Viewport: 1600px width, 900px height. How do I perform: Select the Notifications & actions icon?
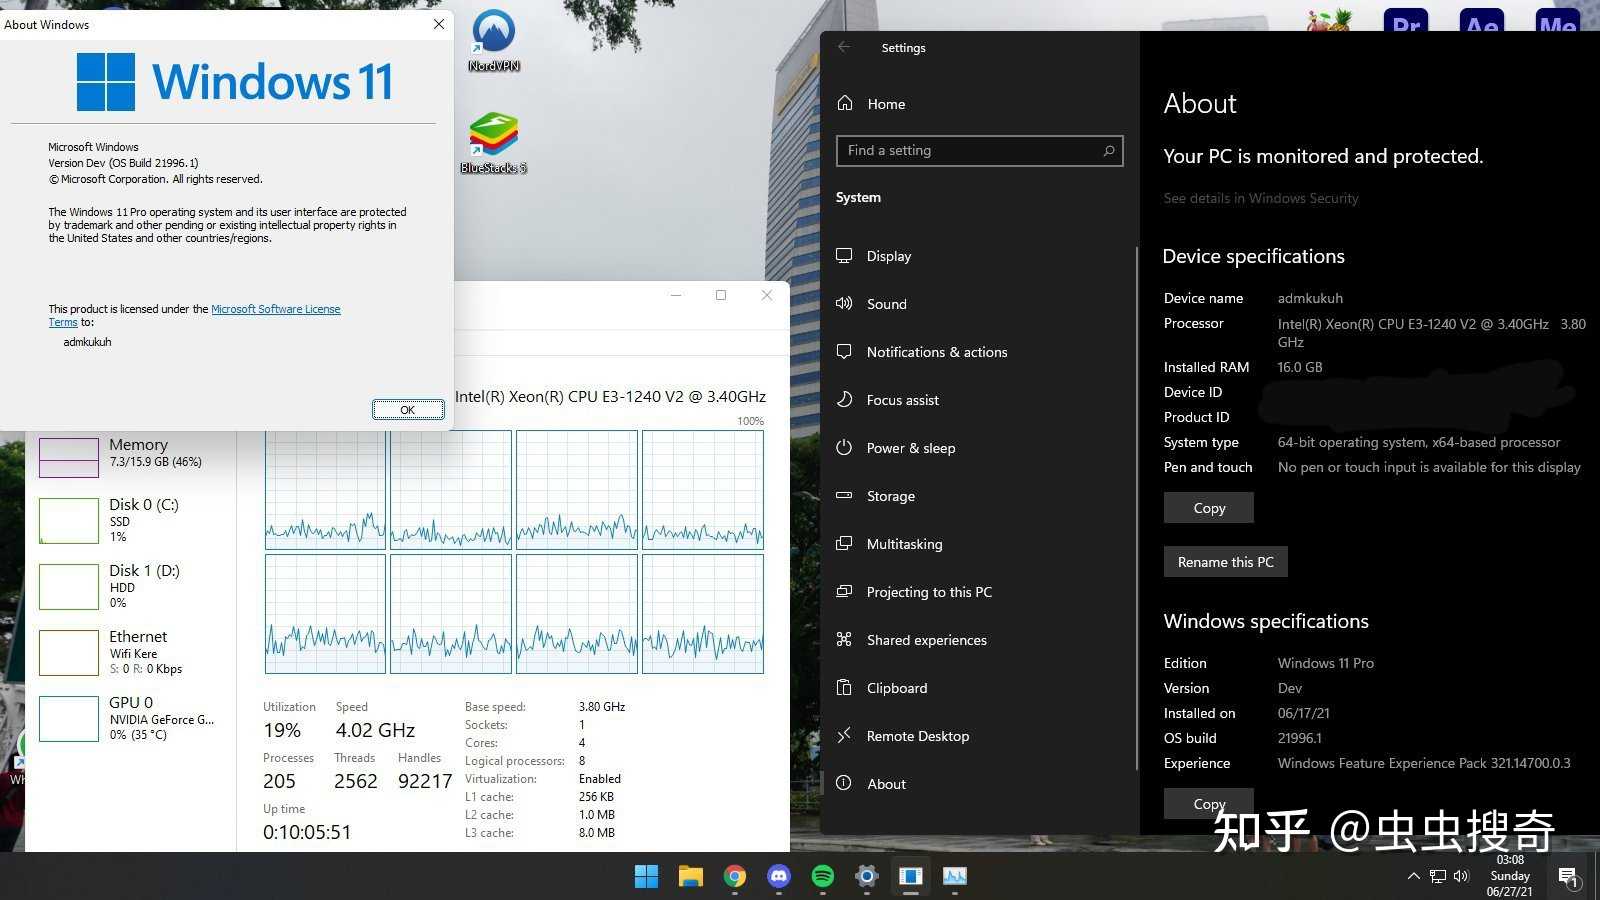(844, 352)
